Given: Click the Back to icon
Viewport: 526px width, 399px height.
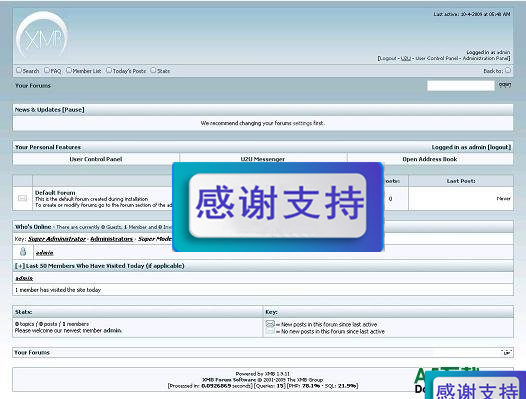Looking at the screenshot, I should [508, 70].
